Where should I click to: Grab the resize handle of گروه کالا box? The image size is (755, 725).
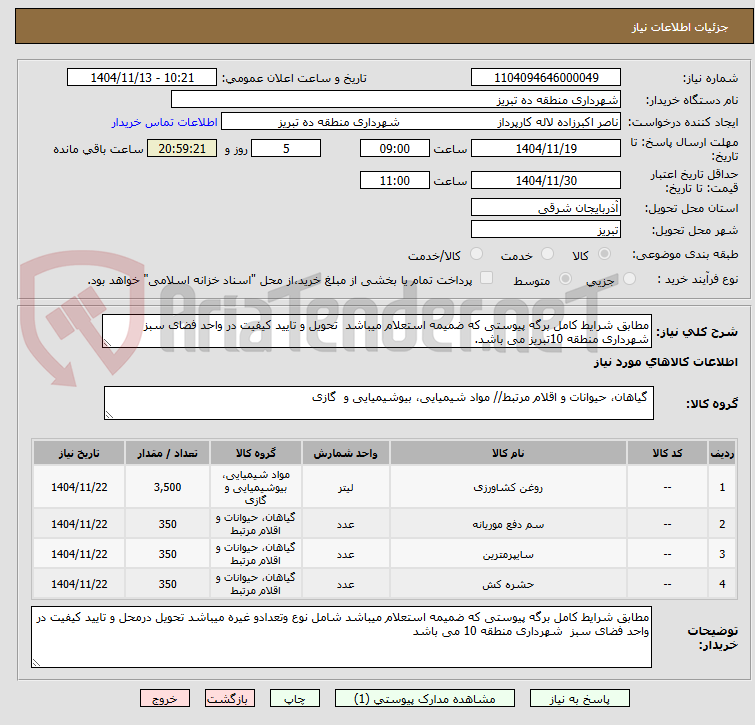(109, 414)
